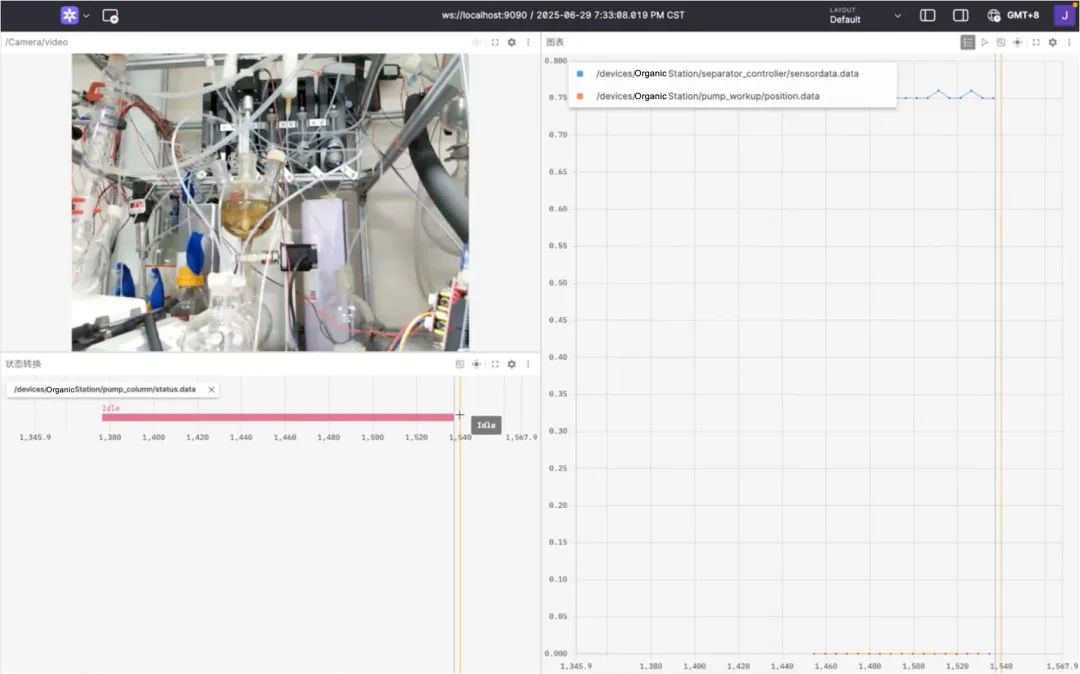
Task: Click the Add panel icon
Action: pos(110,16)
